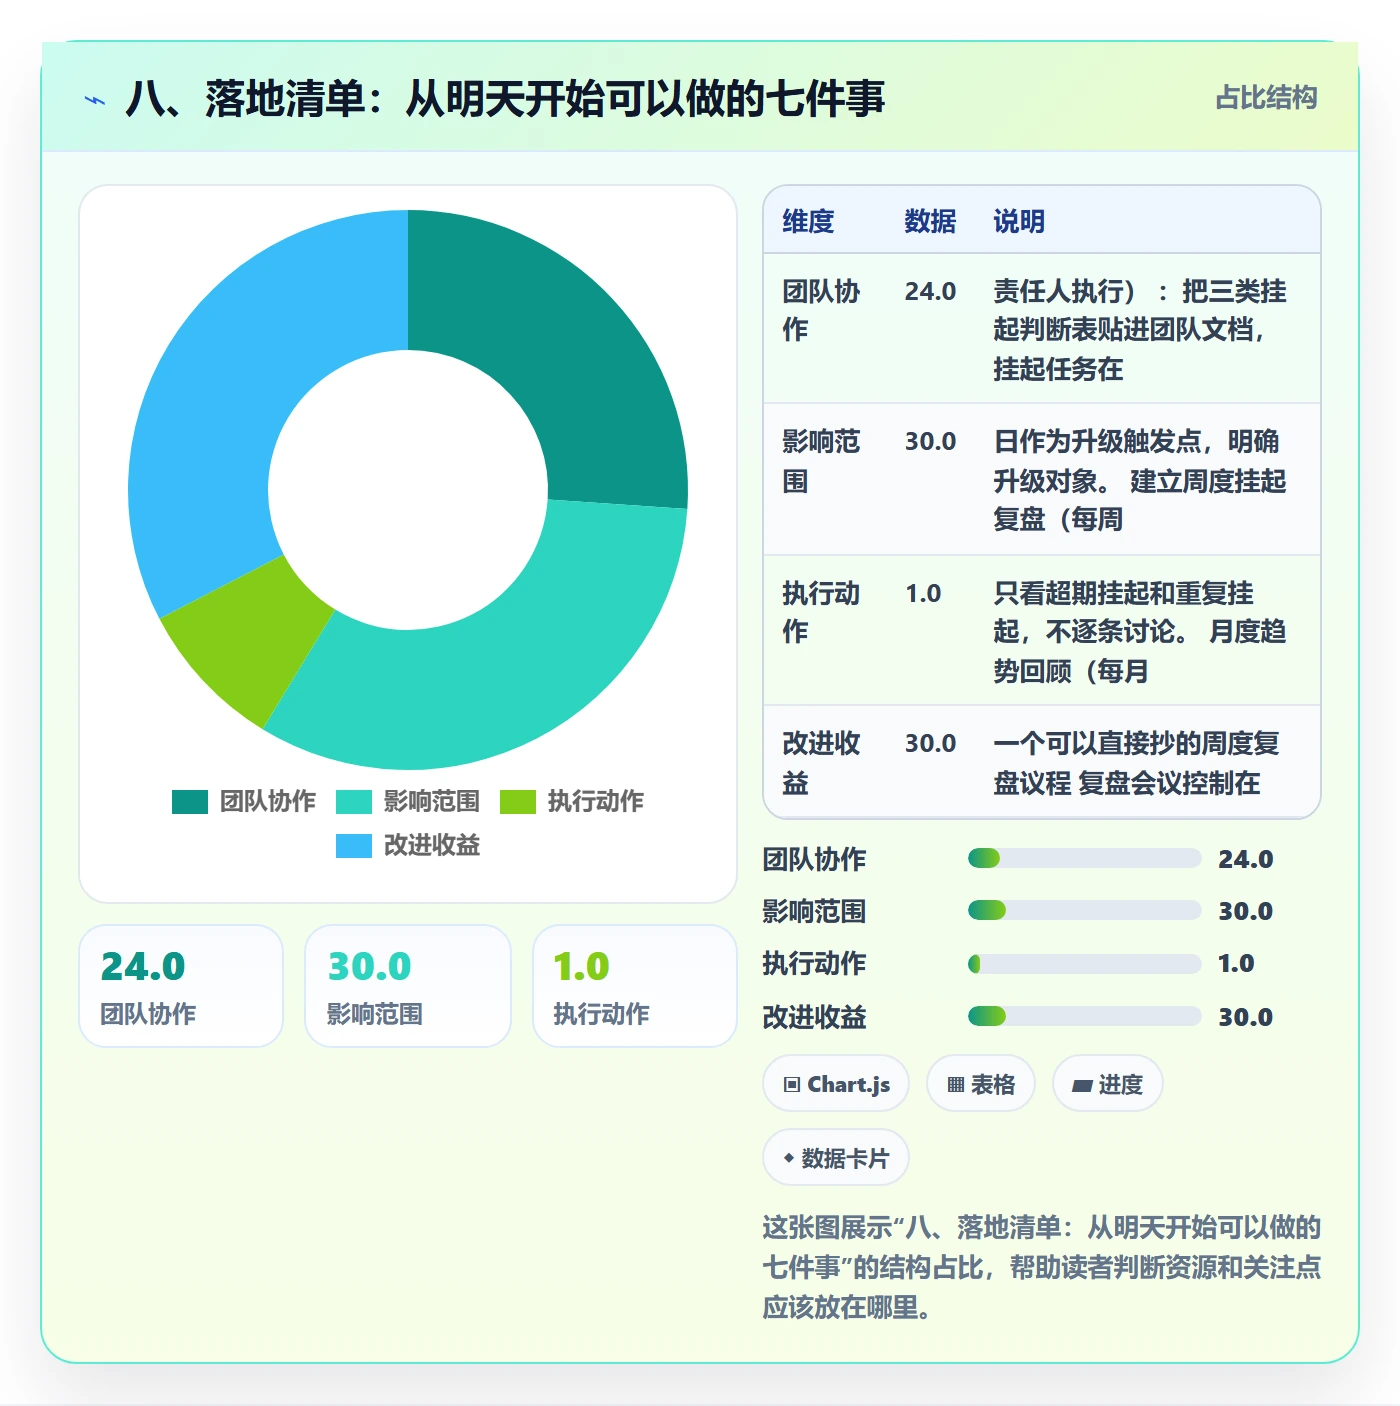Viewport: 1400px width, 1406px height.
Task: Click the section title 八、落地清单
Action: pyautogui.click(x=505, y=99)
